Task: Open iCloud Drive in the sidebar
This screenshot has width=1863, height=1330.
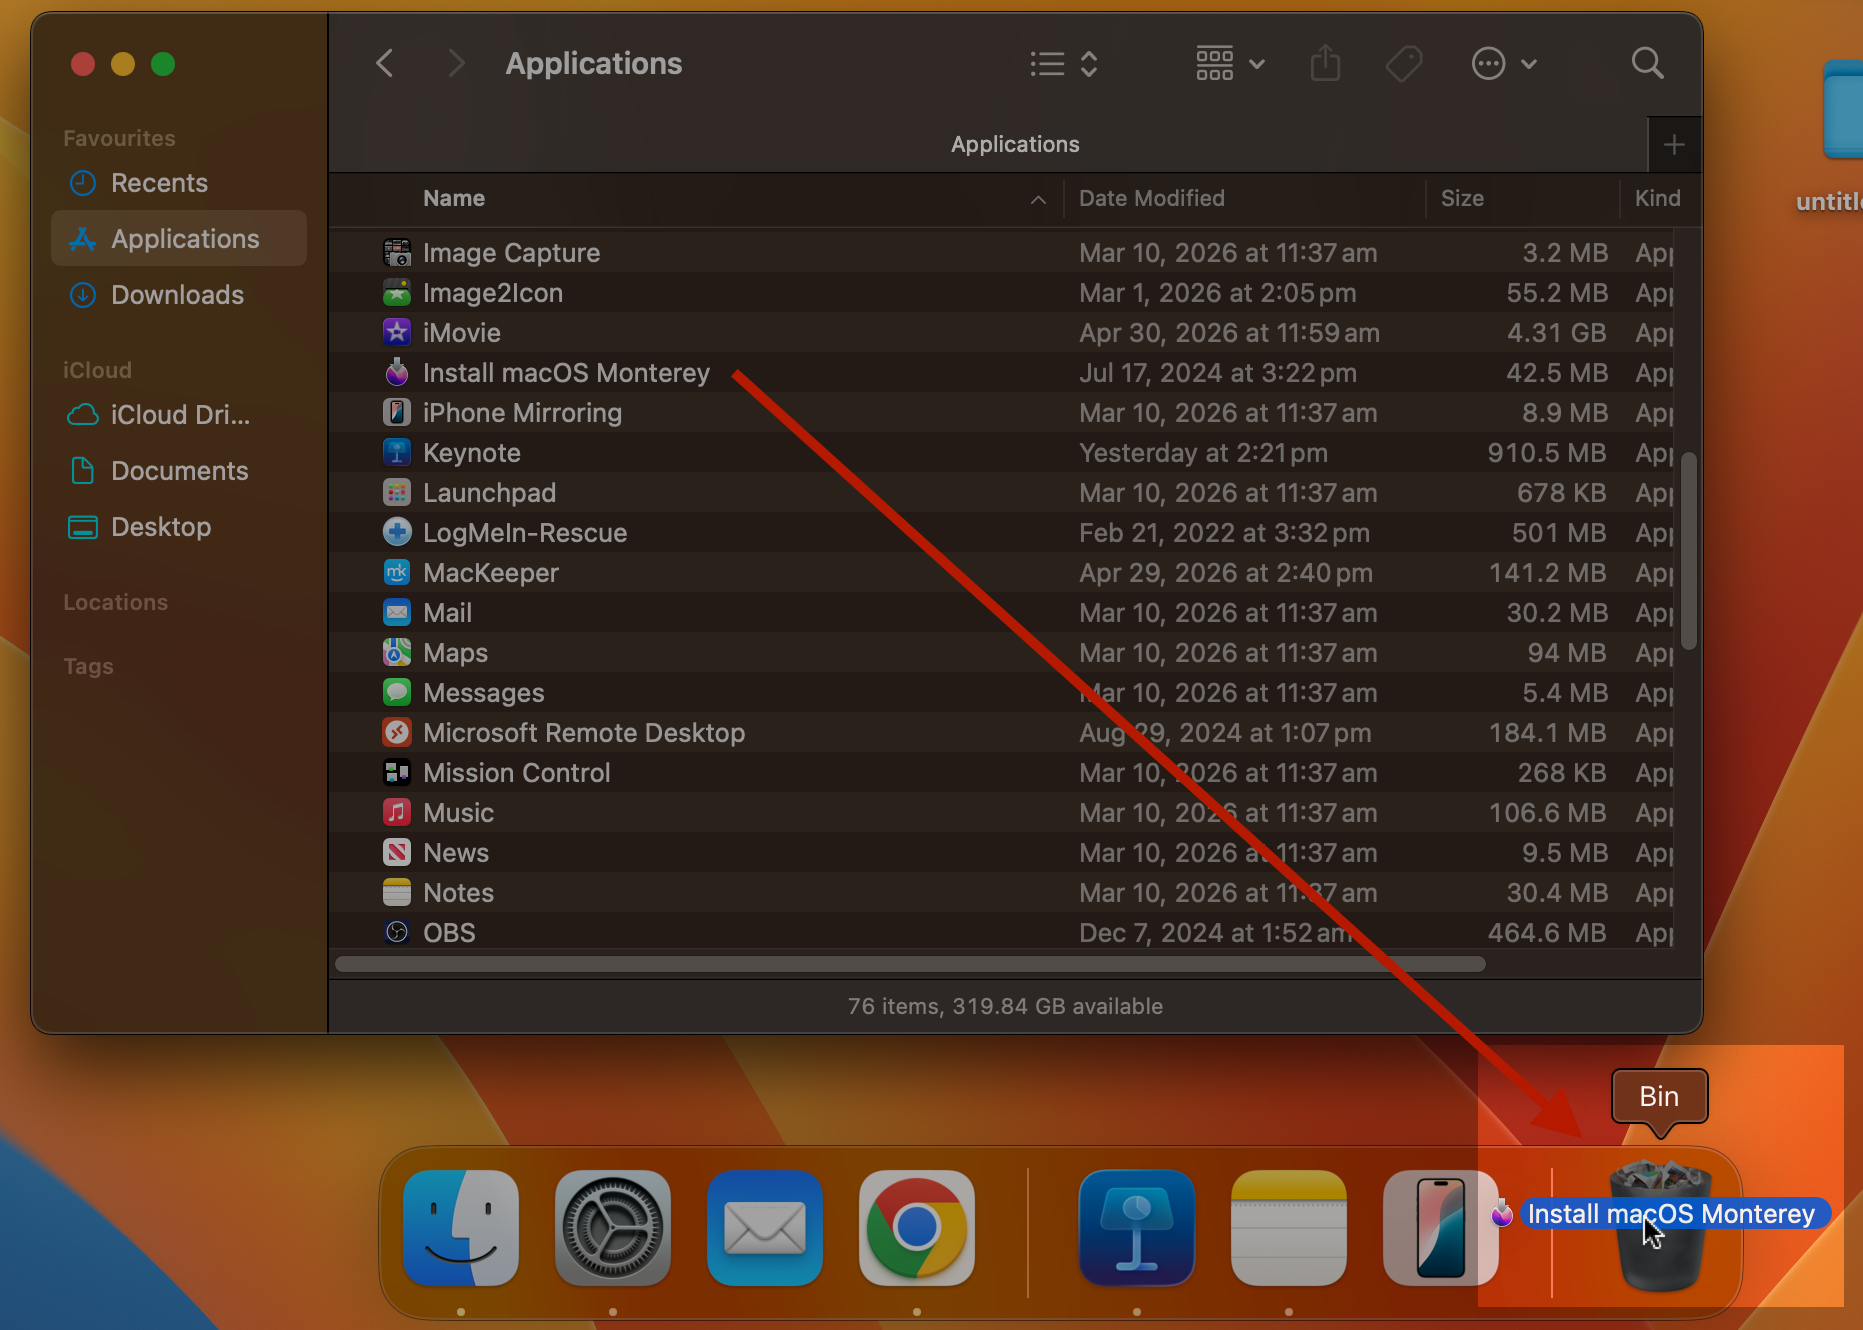Action: (x=179, y=415)
